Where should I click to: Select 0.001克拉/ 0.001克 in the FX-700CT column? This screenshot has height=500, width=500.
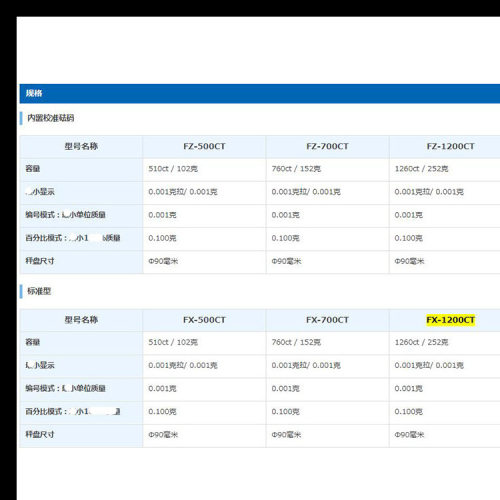[x=306, y=366]
